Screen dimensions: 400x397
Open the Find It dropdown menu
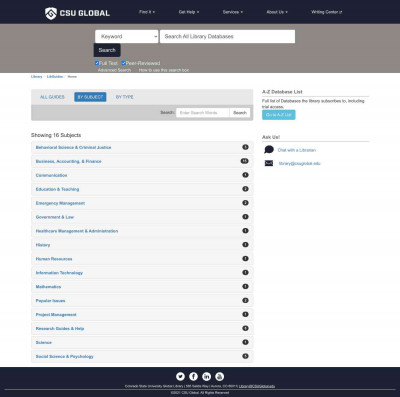coord(147,12)
